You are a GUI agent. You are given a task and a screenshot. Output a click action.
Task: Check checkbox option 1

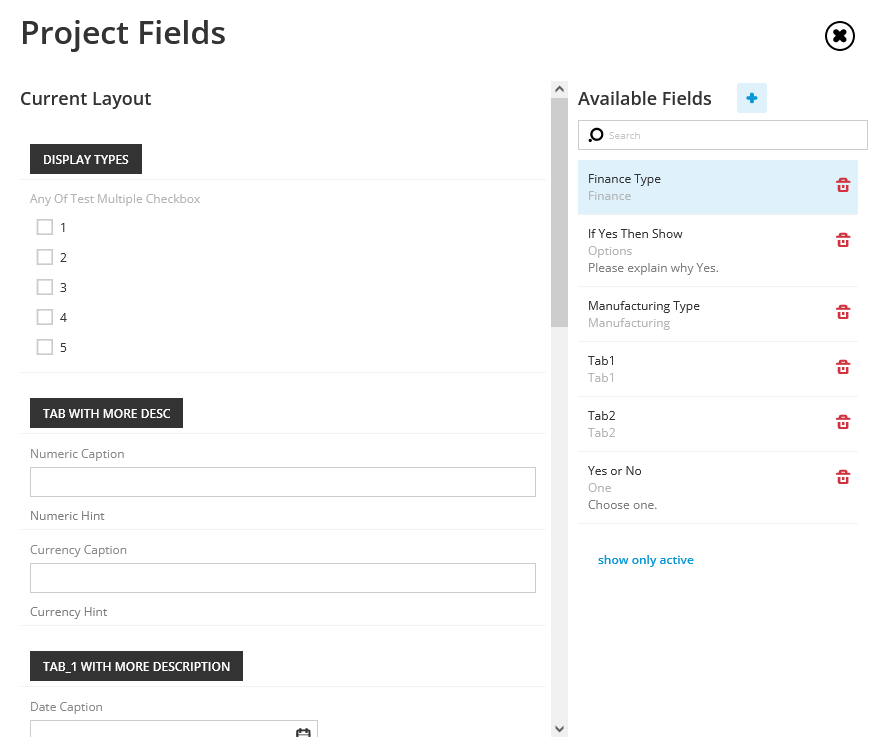45,227
